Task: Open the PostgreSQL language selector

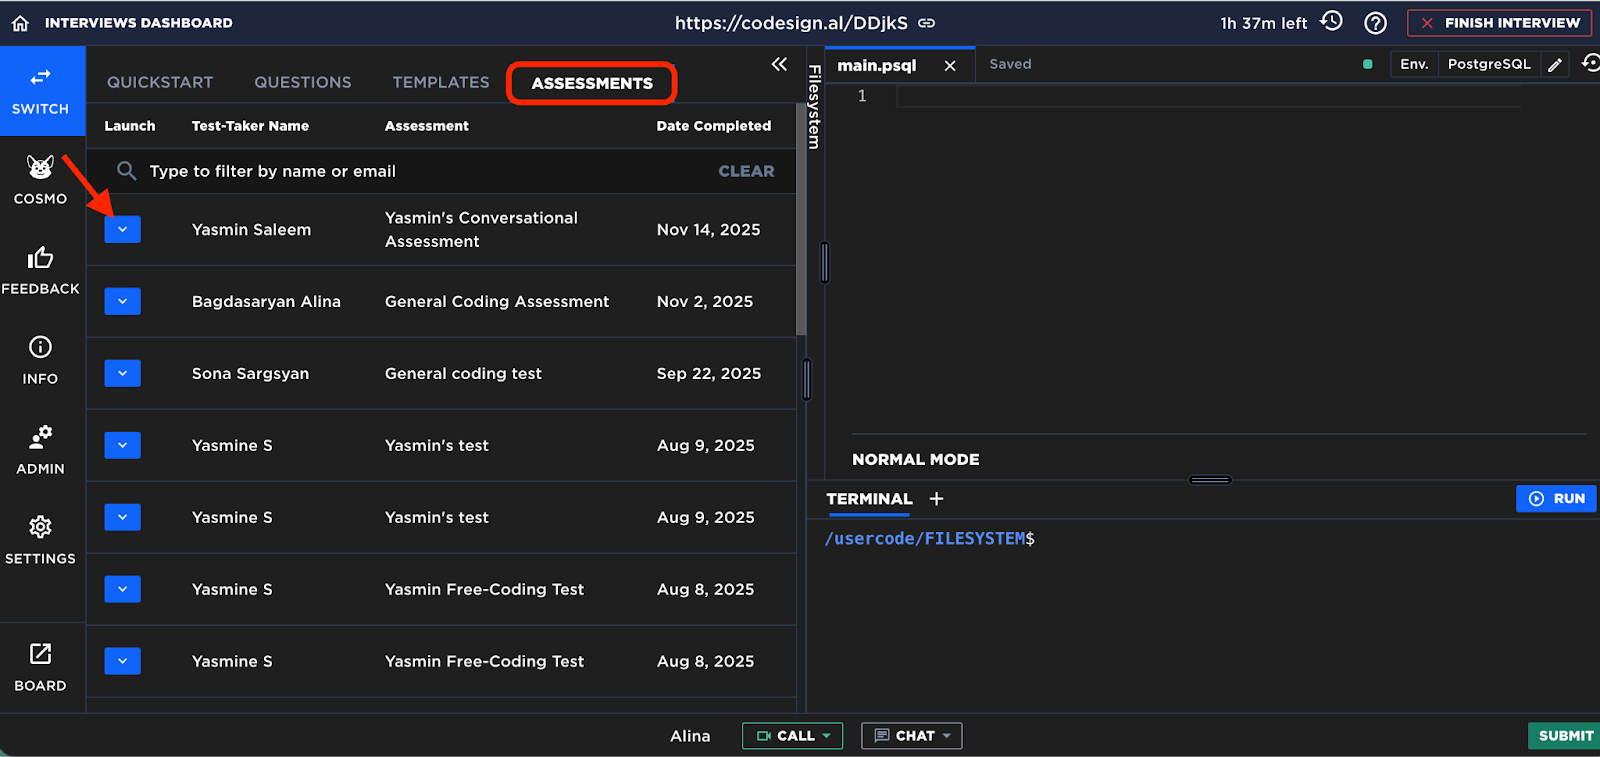Action: coord(1488,64)
